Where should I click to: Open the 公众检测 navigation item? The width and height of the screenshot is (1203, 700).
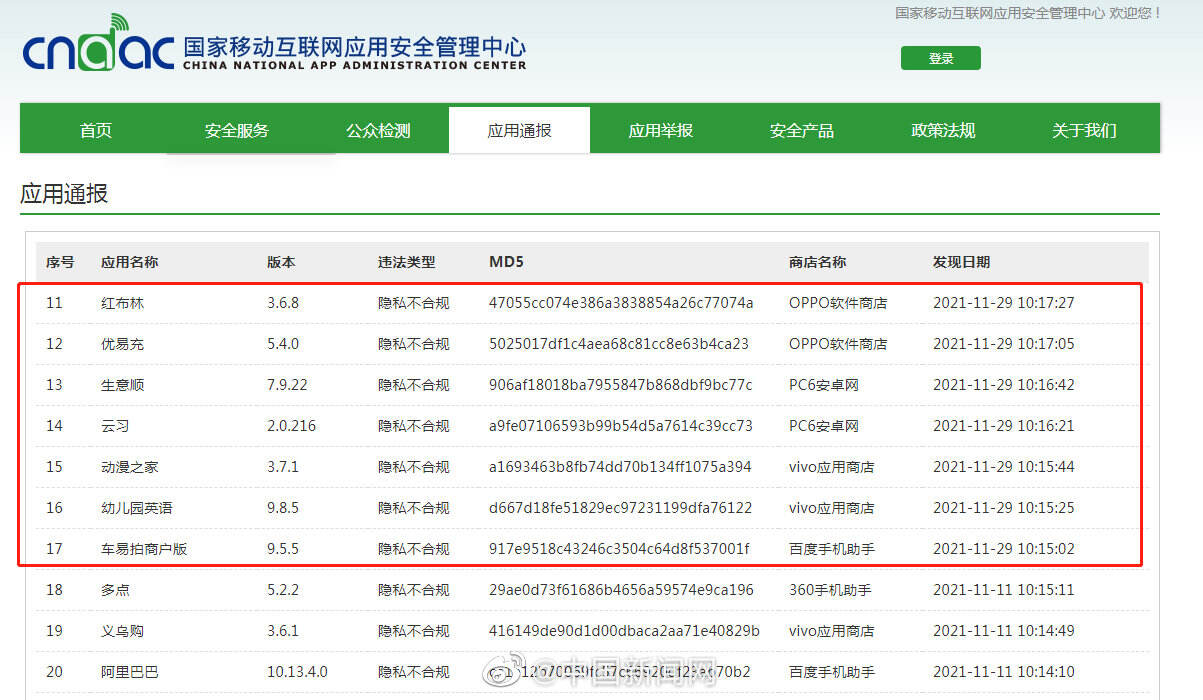tap(378, 130)
